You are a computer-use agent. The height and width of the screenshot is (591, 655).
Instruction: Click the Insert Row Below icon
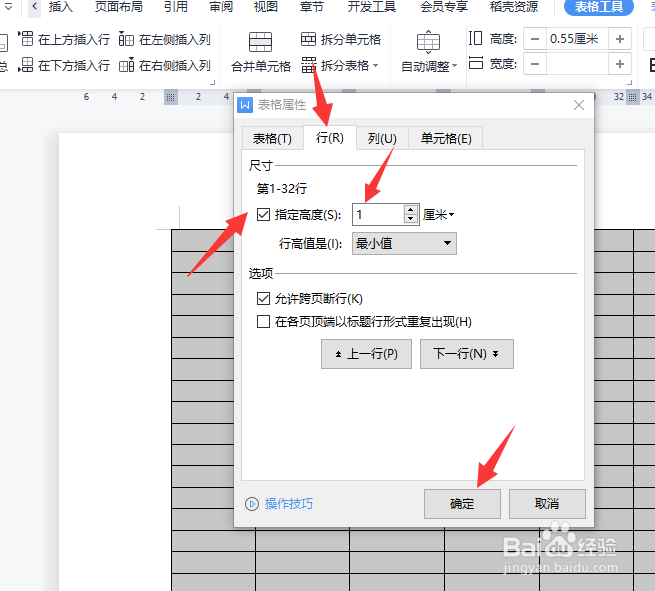(x=26, y=65)
